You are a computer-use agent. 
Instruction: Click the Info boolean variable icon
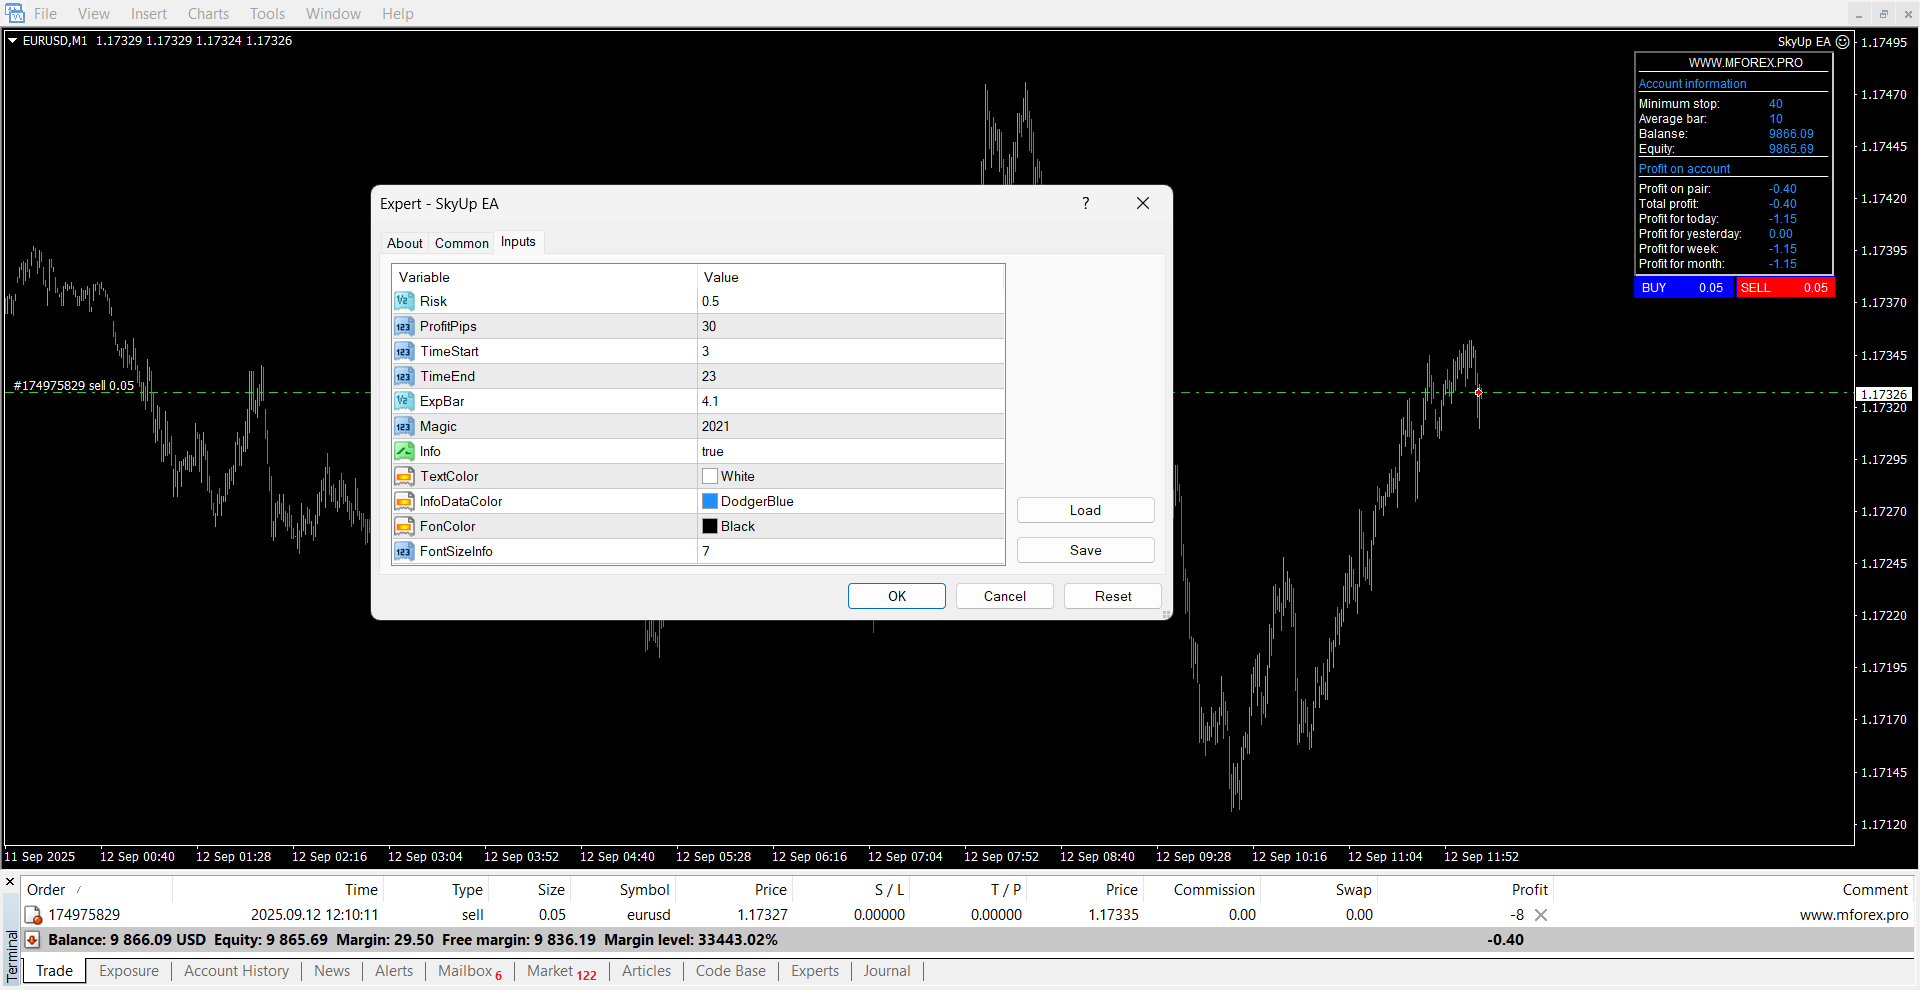(x=404, y=451)
